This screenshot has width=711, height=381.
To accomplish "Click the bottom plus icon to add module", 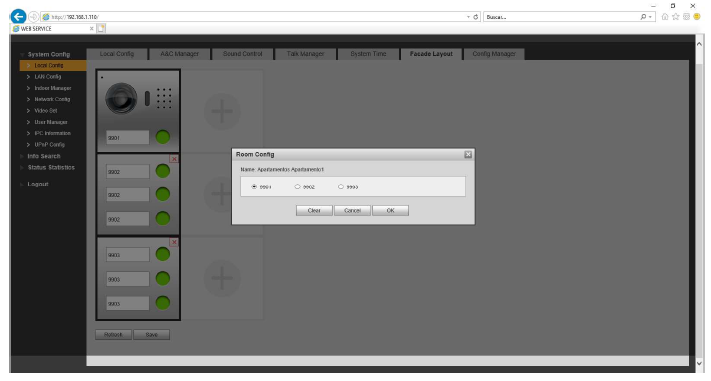I will click(222, 278).
